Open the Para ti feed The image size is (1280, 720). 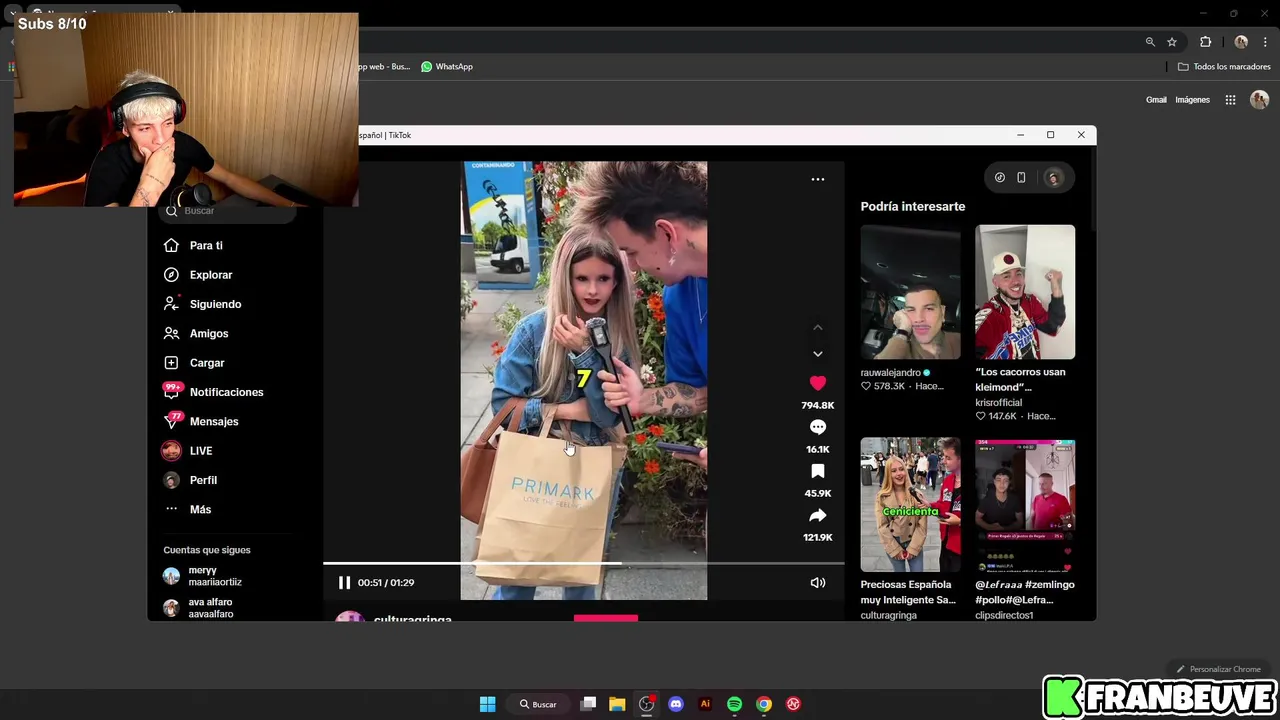click(x=206, y=245)
